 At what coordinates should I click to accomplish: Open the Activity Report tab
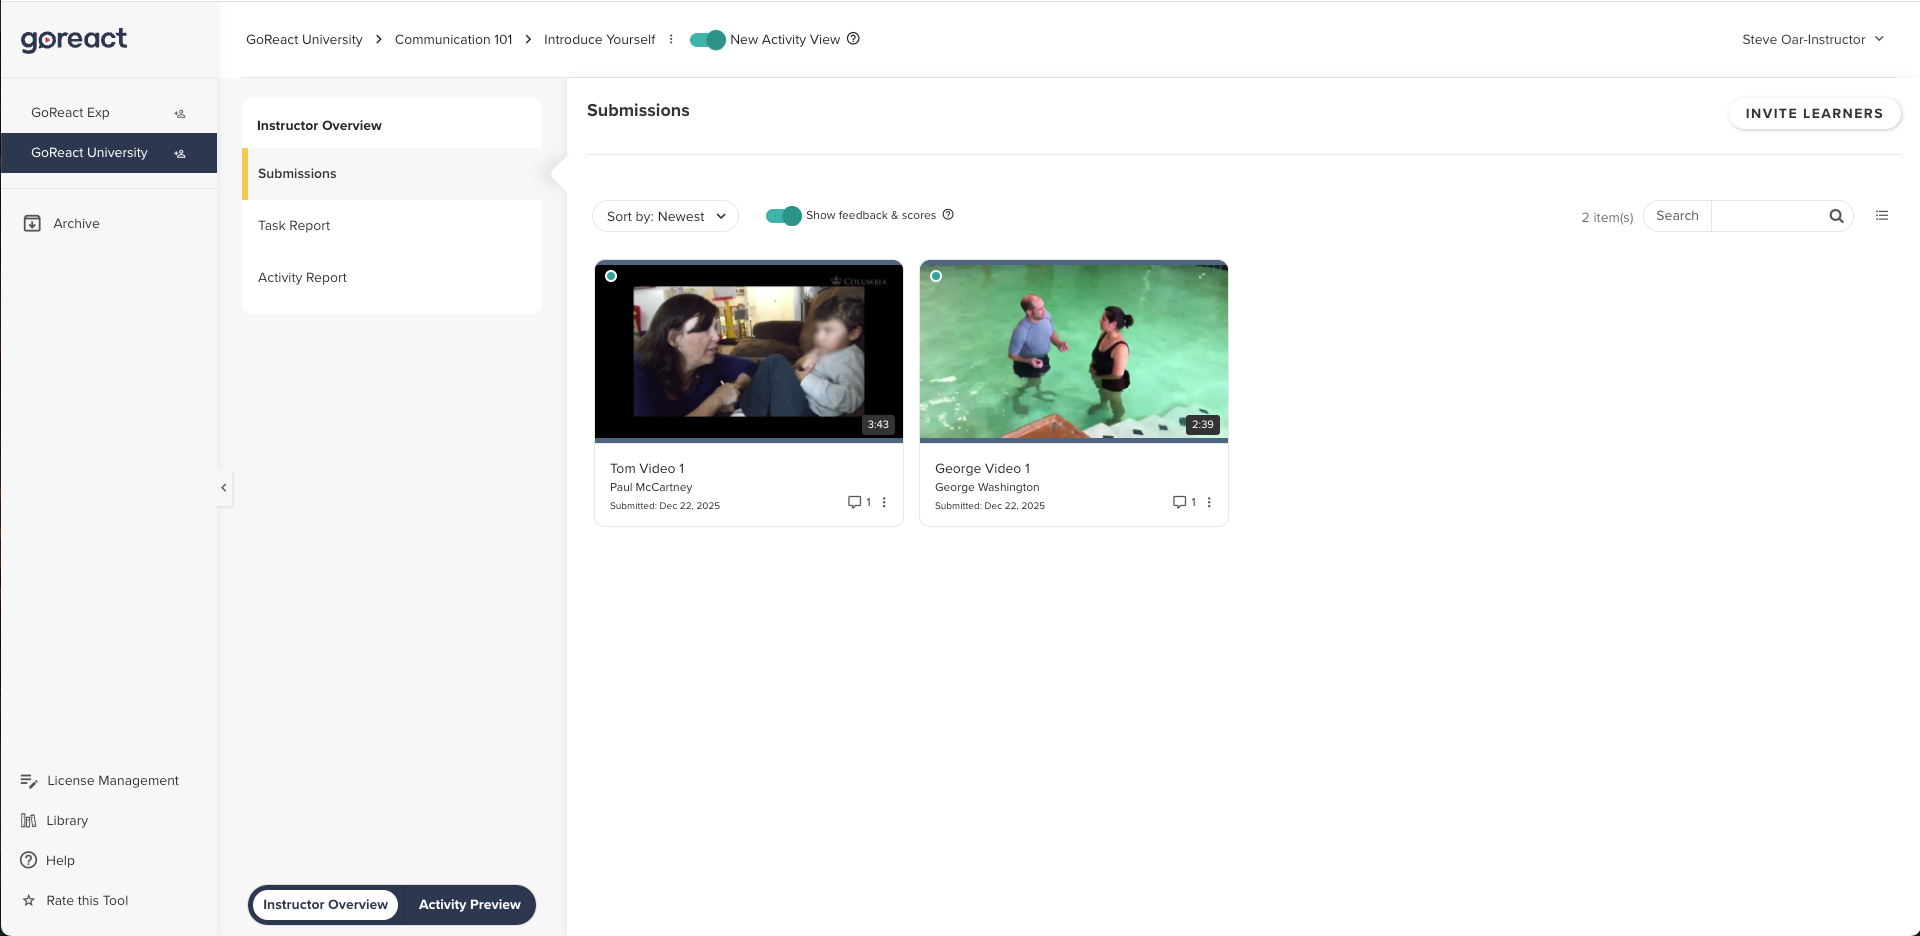301,277
